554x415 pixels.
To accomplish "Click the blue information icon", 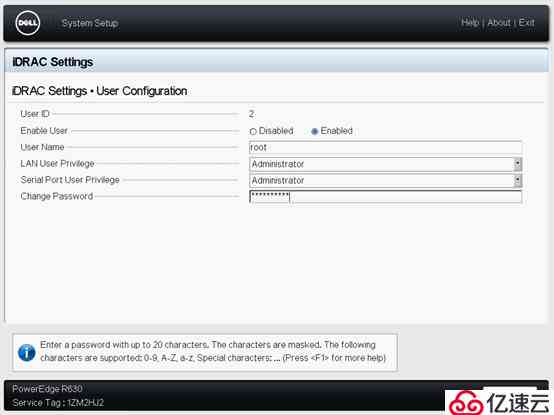I will tap(27, 352).
